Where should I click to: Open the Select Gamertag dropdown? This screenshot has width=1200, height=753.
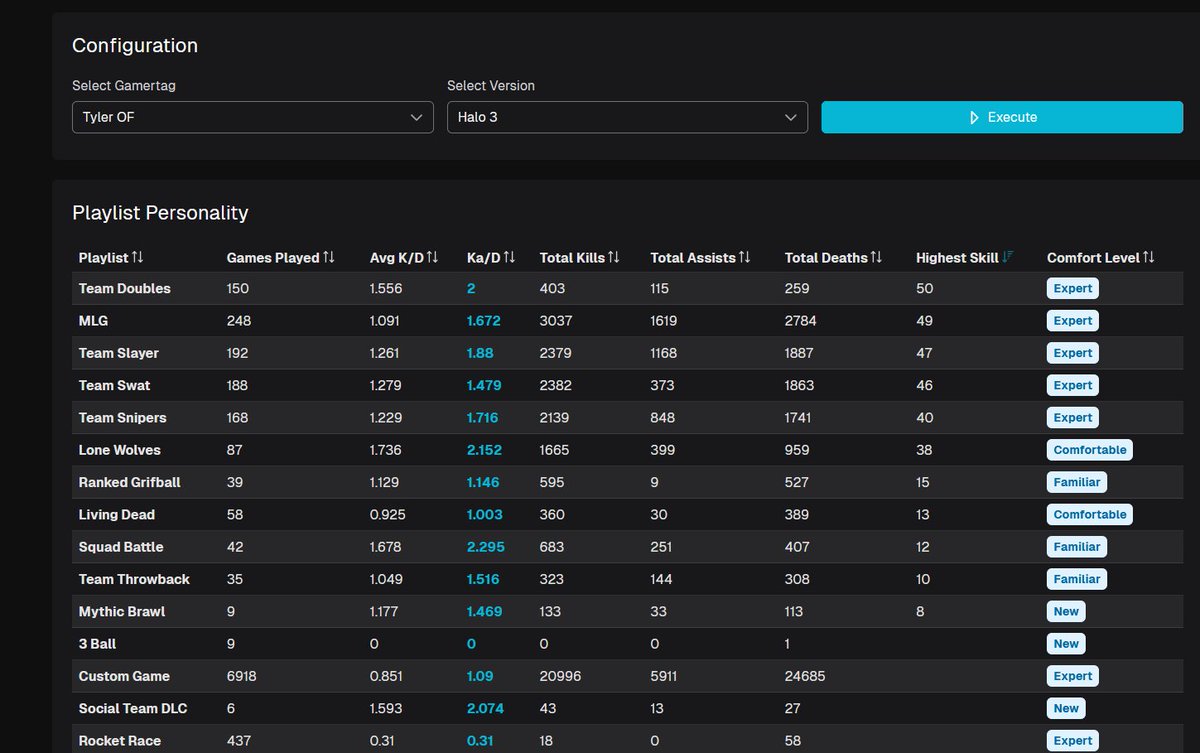point(253,117)
